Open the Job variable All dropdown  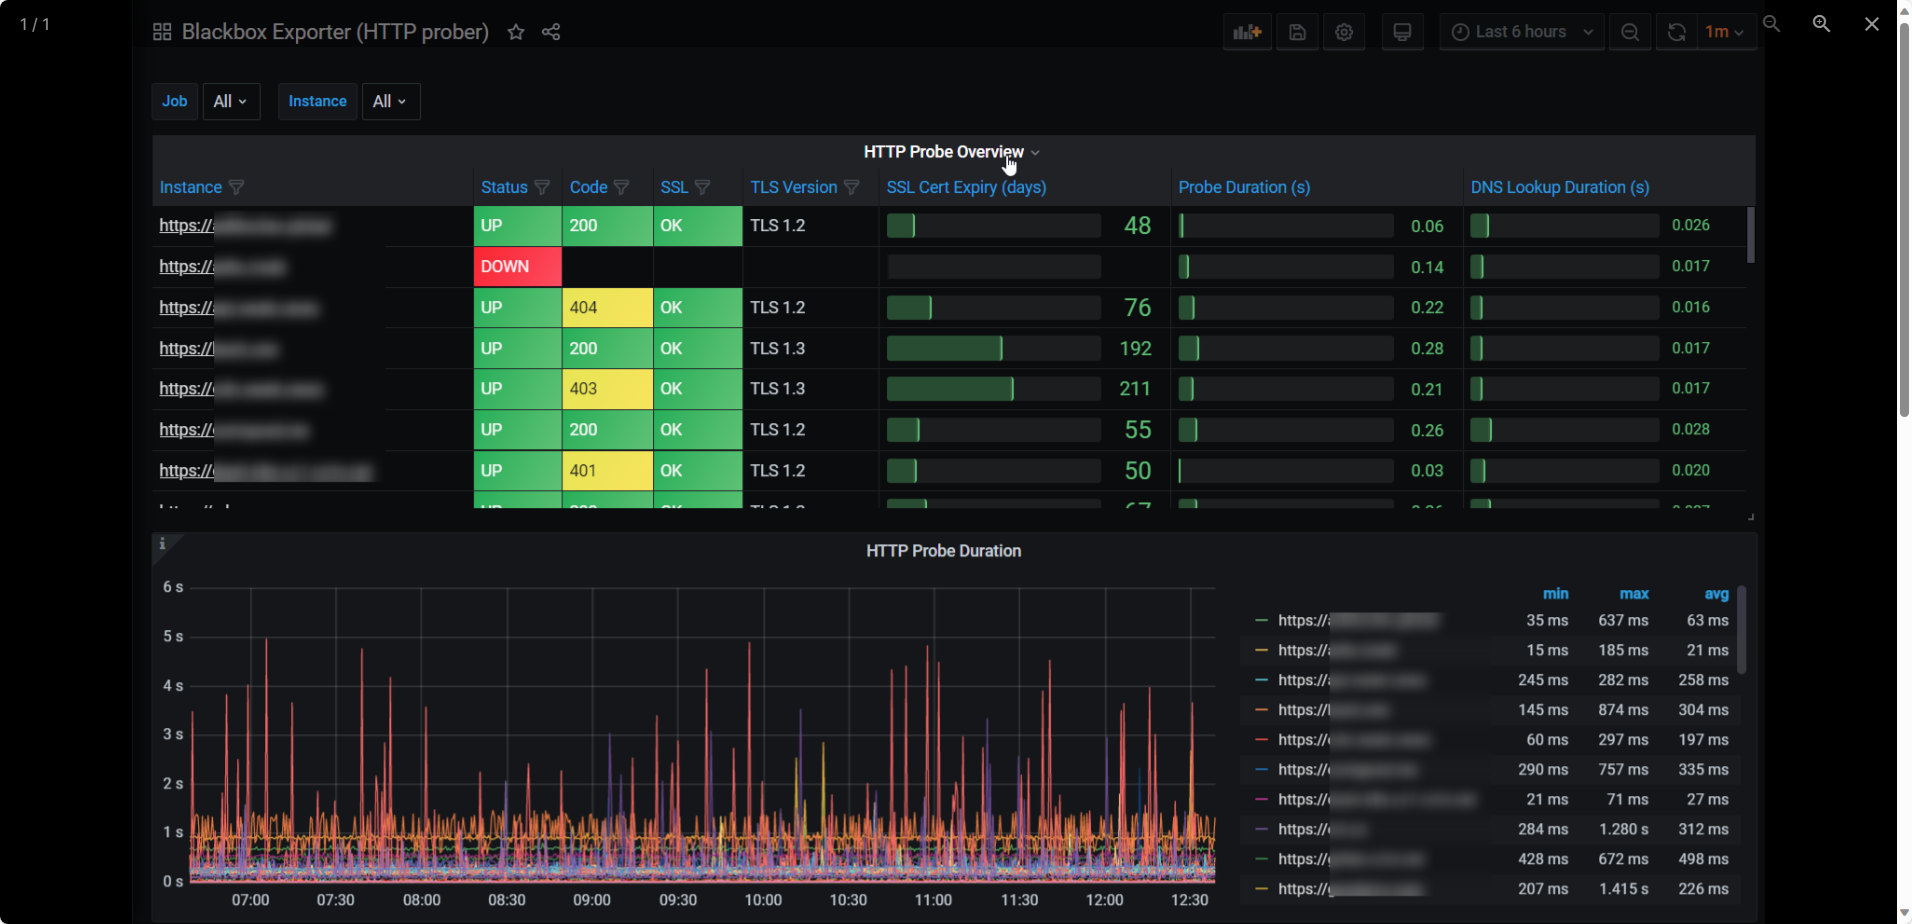[231, 101]
